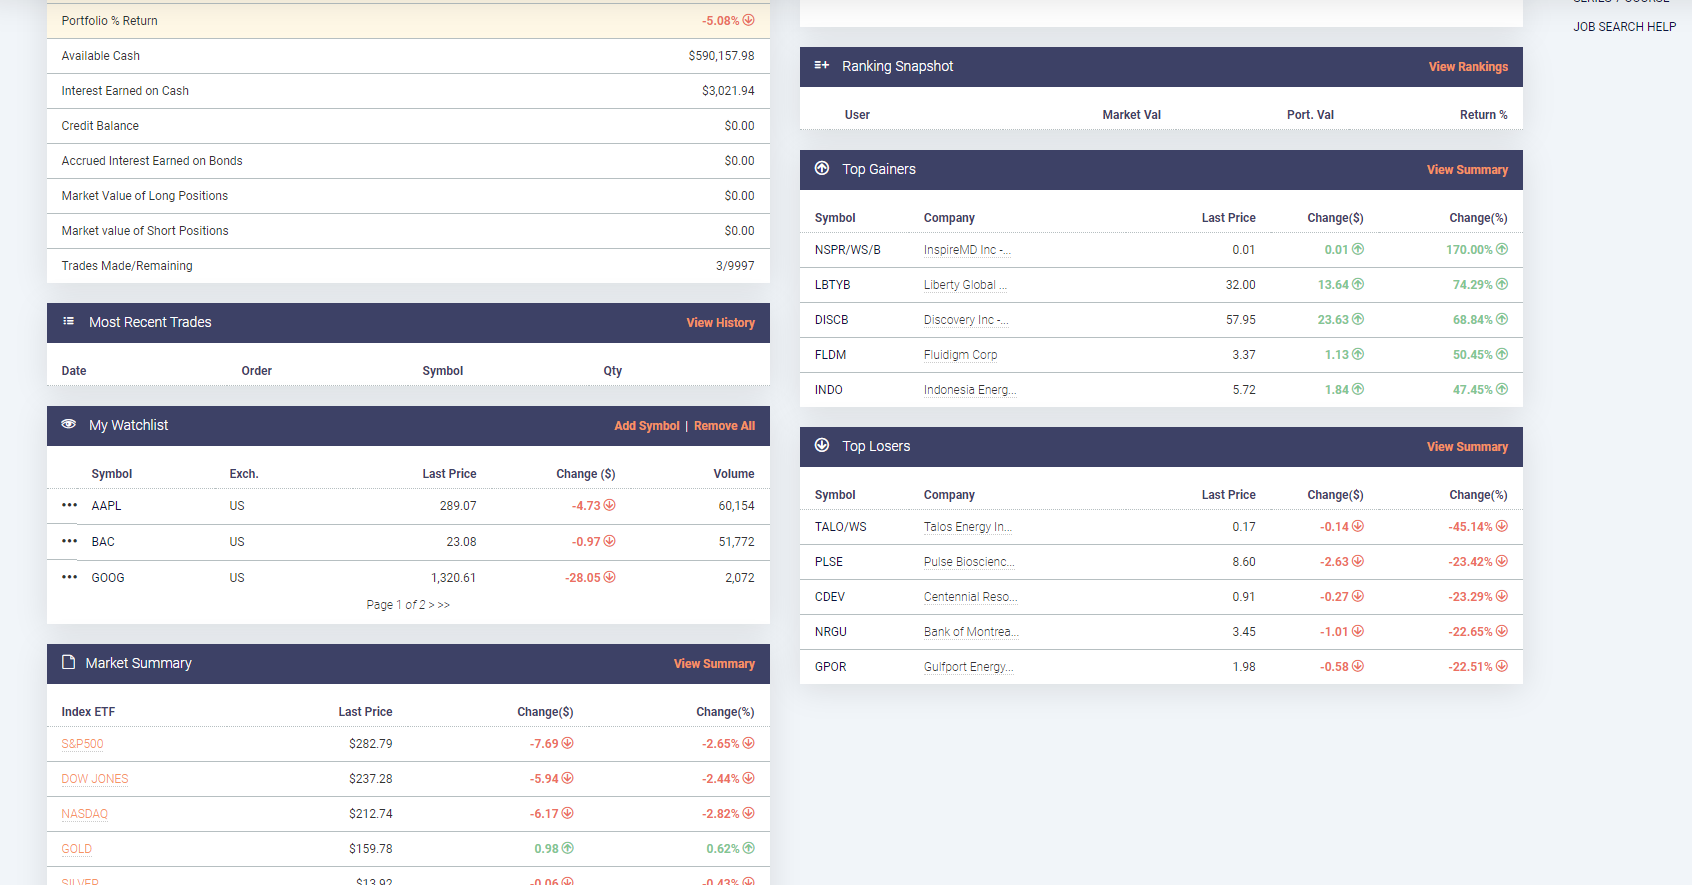The height and width of the screenshot is (885, 1692).
Task: Go to next watchlist page arrow
Action: [x=431, y=605]
